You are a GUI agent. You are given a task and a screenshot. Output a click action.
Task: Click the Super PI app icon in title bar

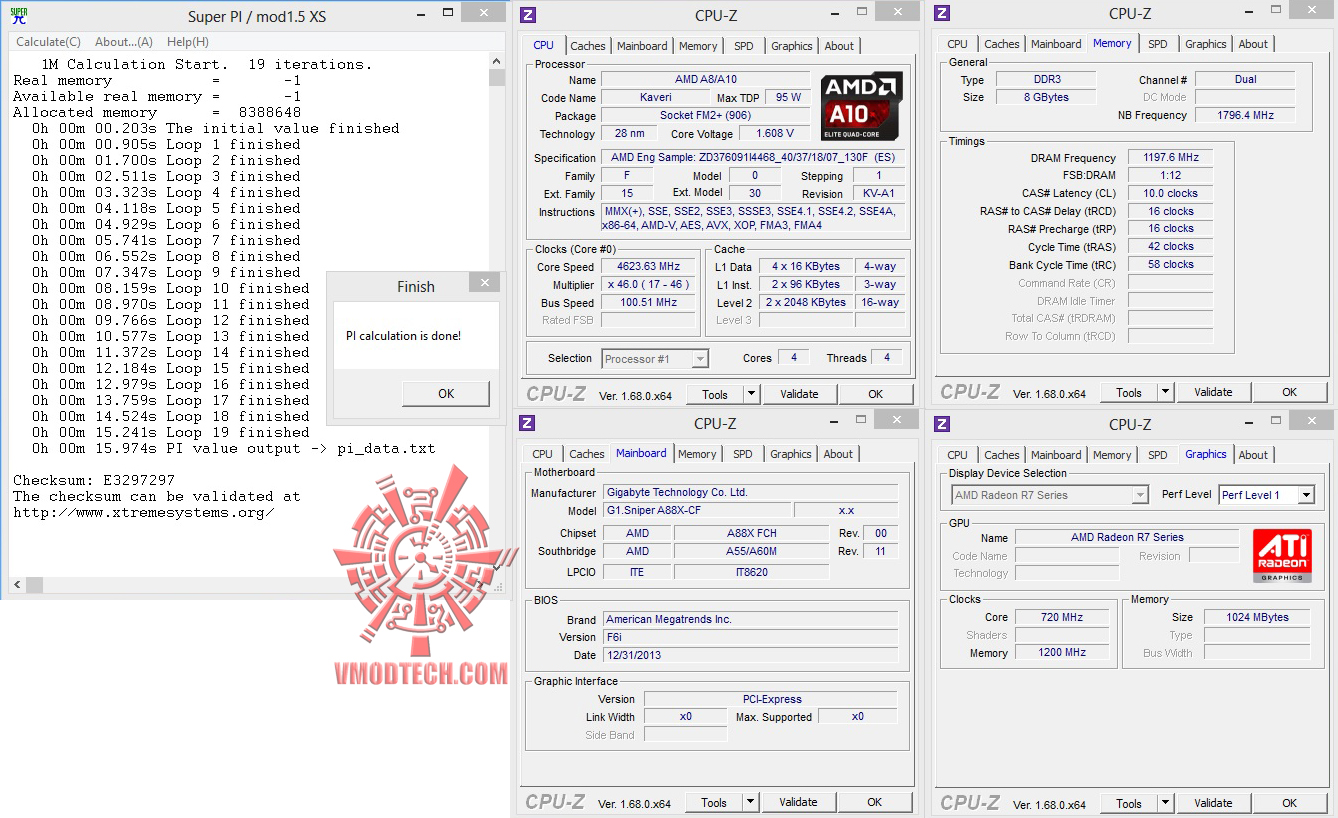(18, 15)
